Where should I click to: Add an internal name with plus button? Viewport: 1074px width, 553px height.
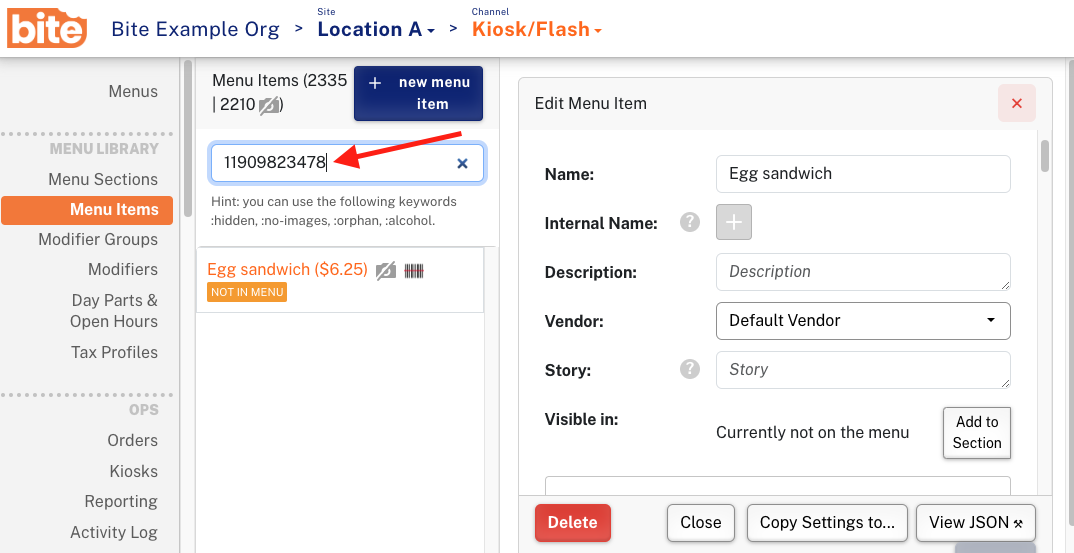point(734,222)
